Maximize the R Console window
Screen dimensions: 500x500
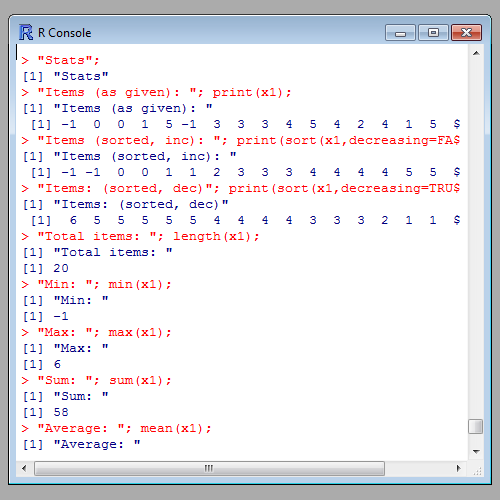433,33
